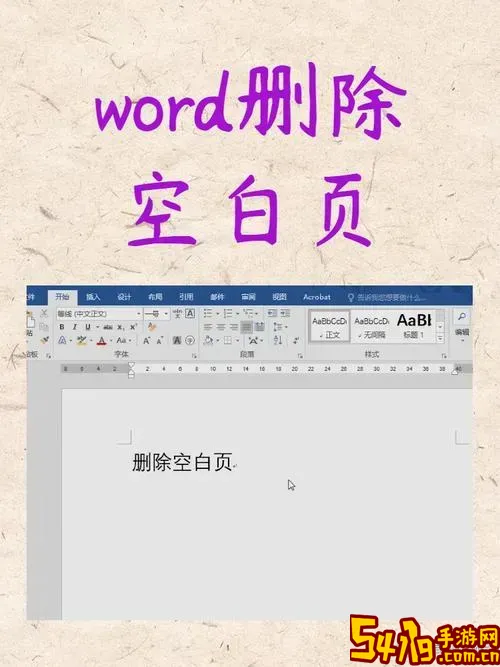Click the borders icon
This screenshot has height=667, width=500.
point(228,340)
